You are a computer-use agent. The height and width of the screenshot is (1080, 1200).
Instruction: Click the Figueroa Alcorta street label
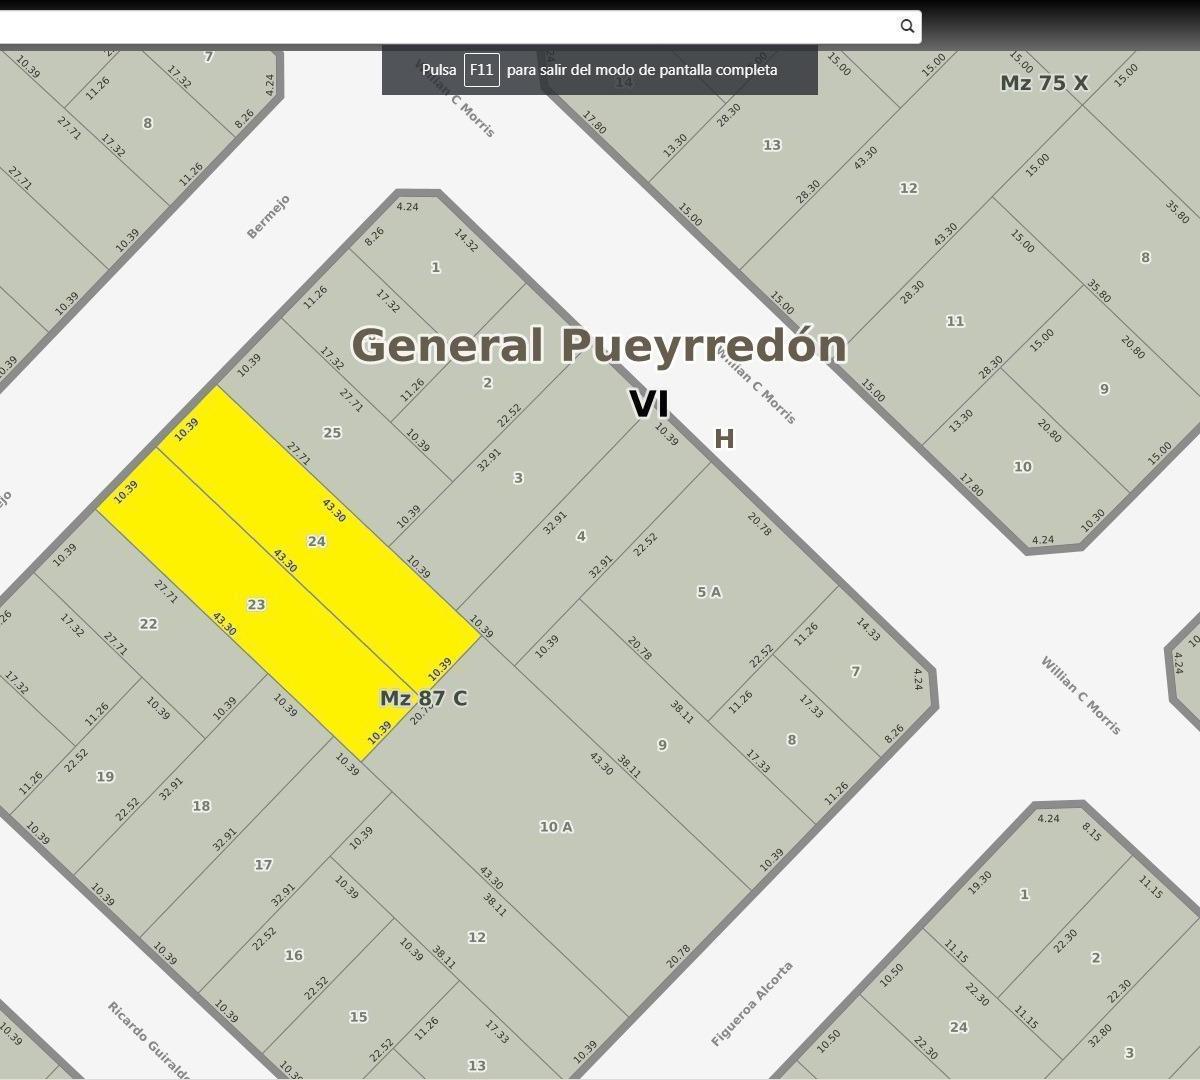tap(752, 1003)
